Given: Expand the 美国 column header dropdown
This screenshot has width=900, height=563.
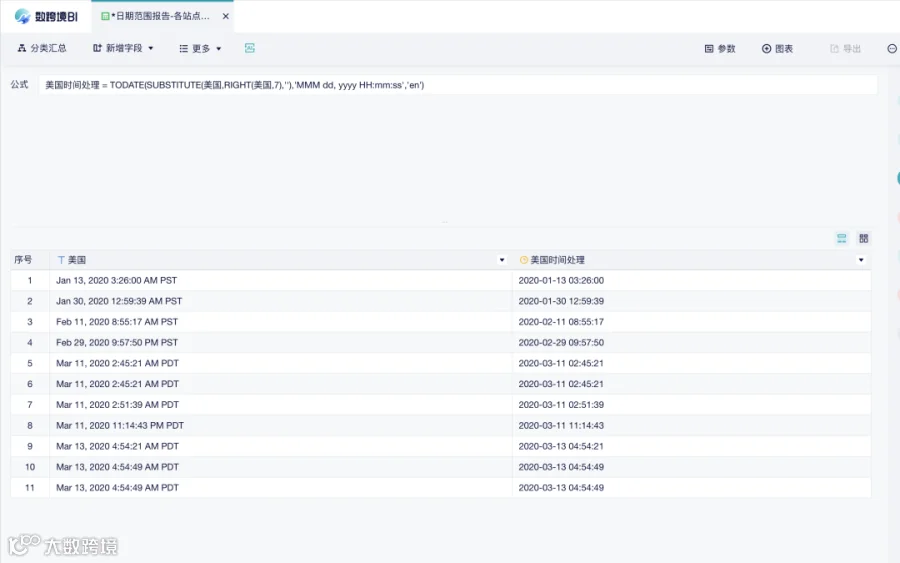Looking at the screenshot, I should [502, 260].
